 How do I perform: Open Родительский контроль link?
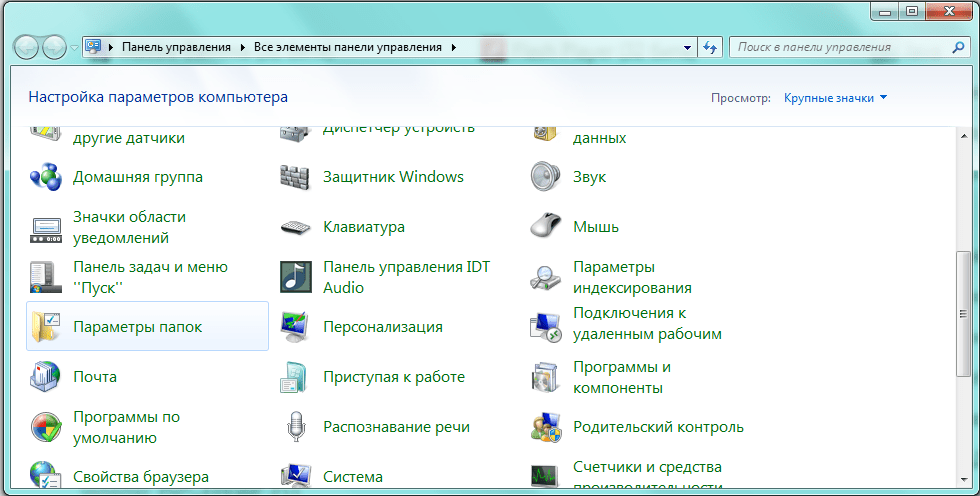tap(658, 427)
